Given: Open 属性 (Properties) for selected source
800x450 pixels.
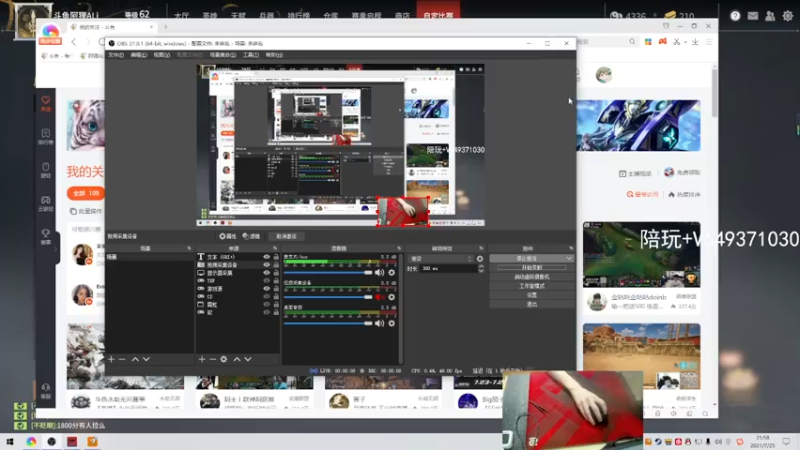Looking at the screenshot, I should point(228,236).
